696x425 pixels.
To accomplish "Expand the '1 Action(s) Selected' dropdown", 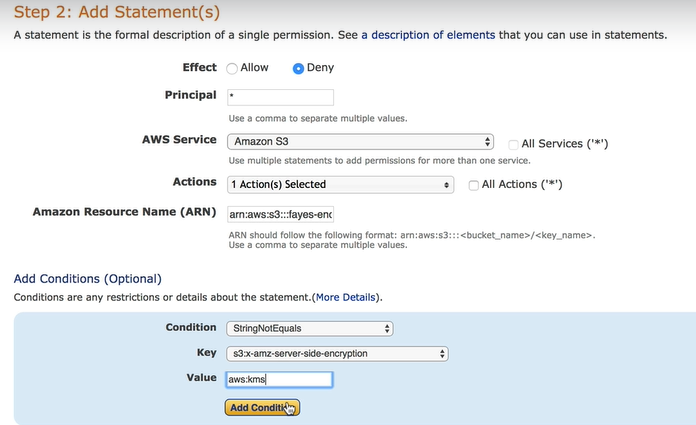I will coord(340,185).
